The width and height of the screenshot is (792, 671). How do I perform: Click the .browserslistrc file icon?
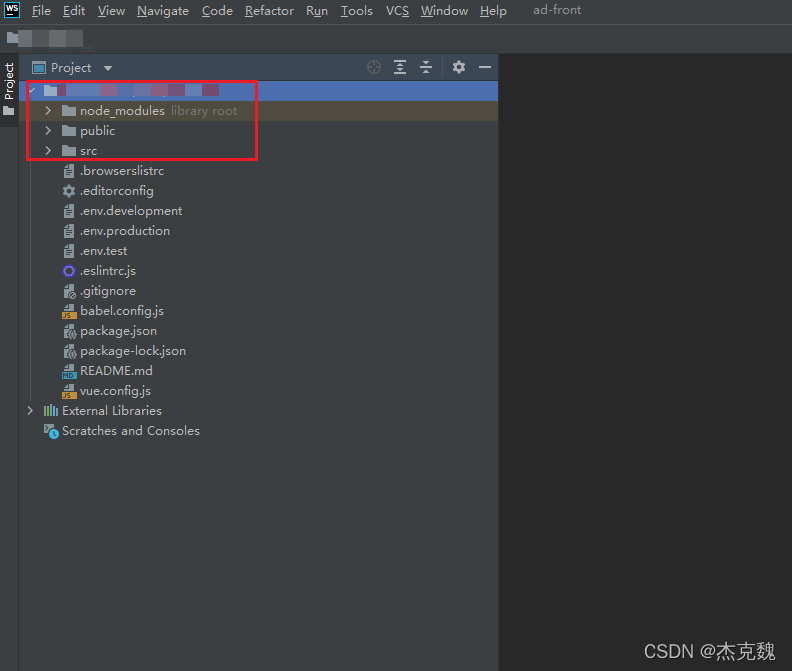tap(69, 171)
